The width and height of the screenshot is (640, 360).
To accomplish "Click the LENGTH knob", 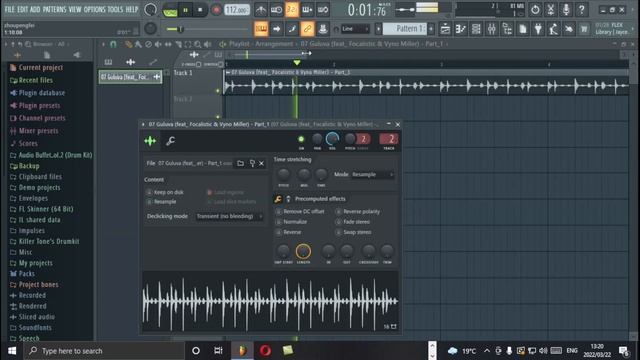I will (303, 251).
